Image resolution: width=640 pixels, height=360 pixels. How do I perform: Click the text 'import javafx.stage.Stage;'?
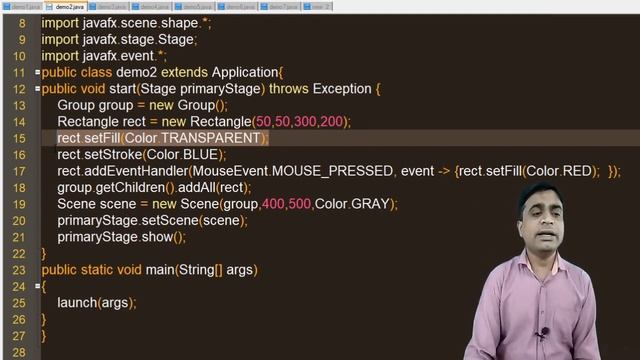coord(119,40)
